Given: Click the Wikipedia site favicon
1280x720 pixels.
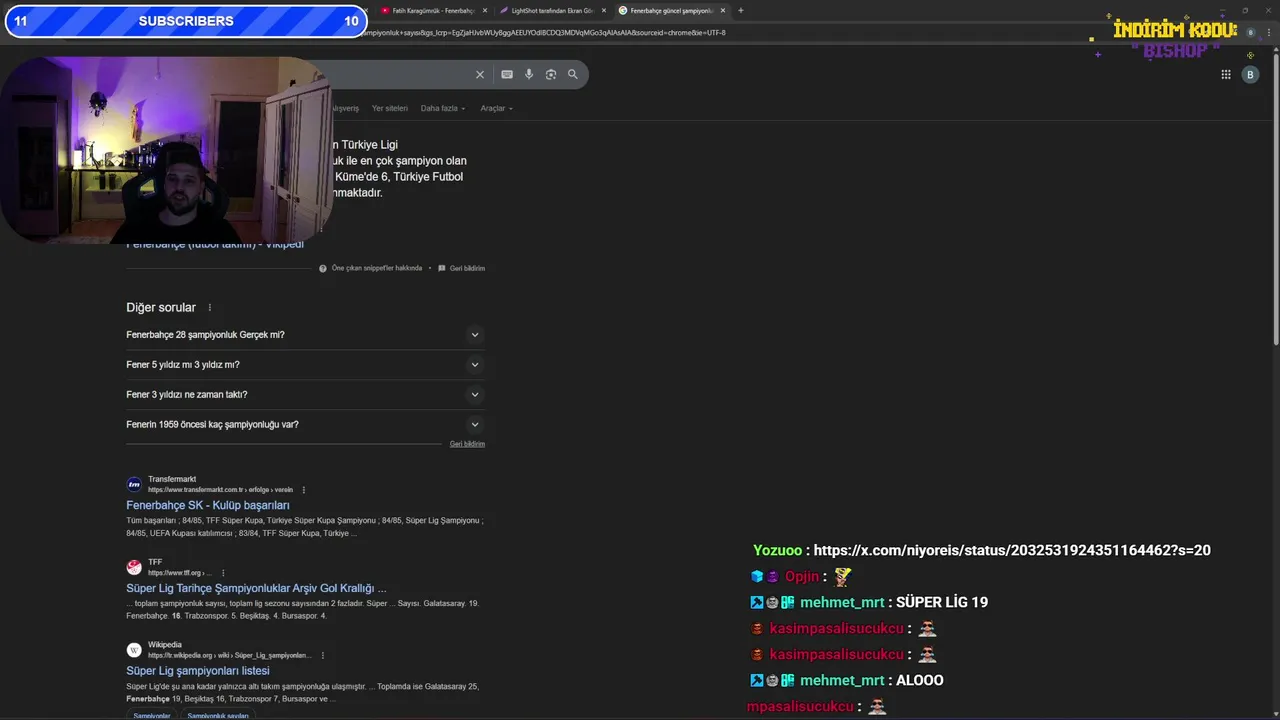Looking at the screenshot, I should 134,650.
